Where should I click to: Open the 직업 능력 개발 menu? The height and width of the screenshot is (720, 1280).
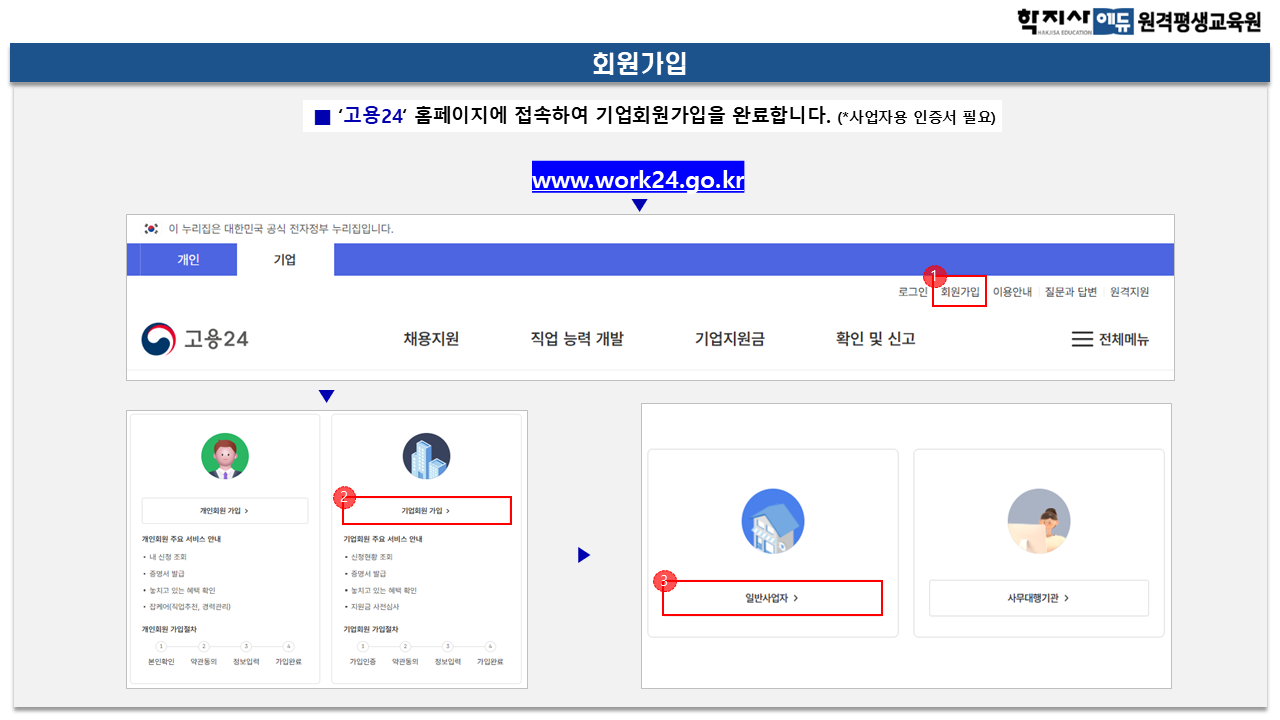[577, 339]
